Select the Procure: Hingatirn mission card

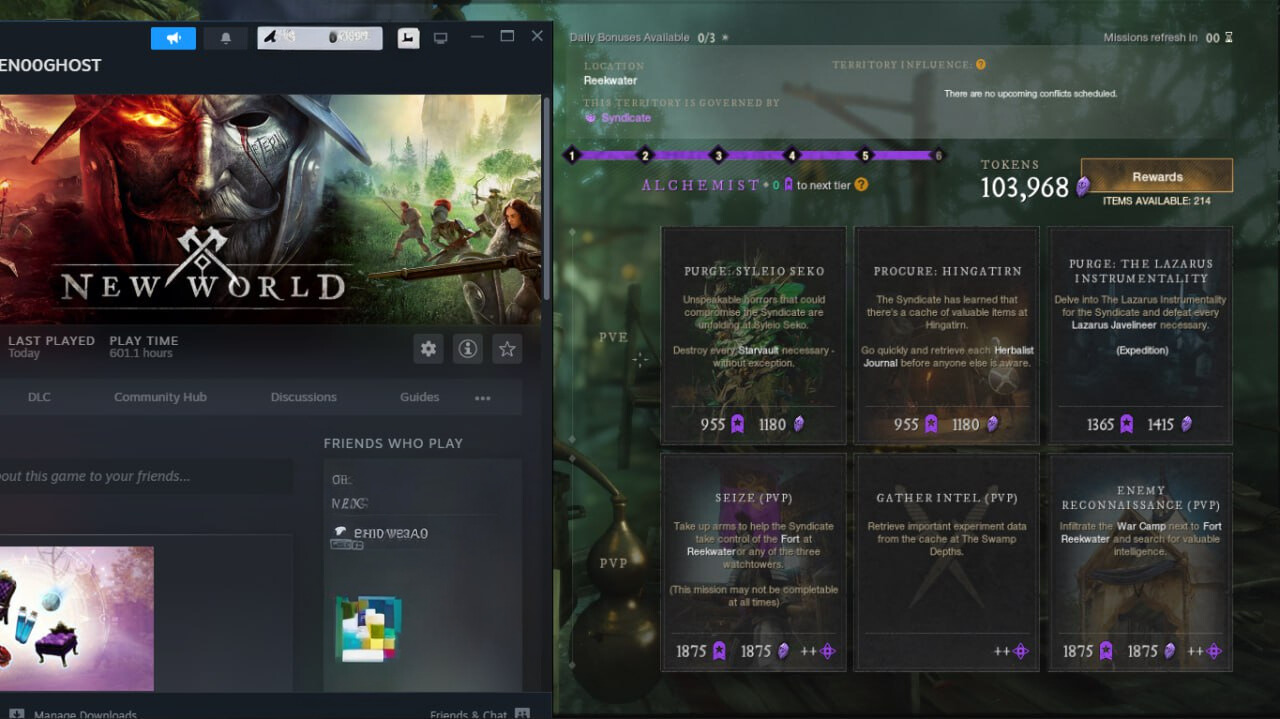click(946, 335)
